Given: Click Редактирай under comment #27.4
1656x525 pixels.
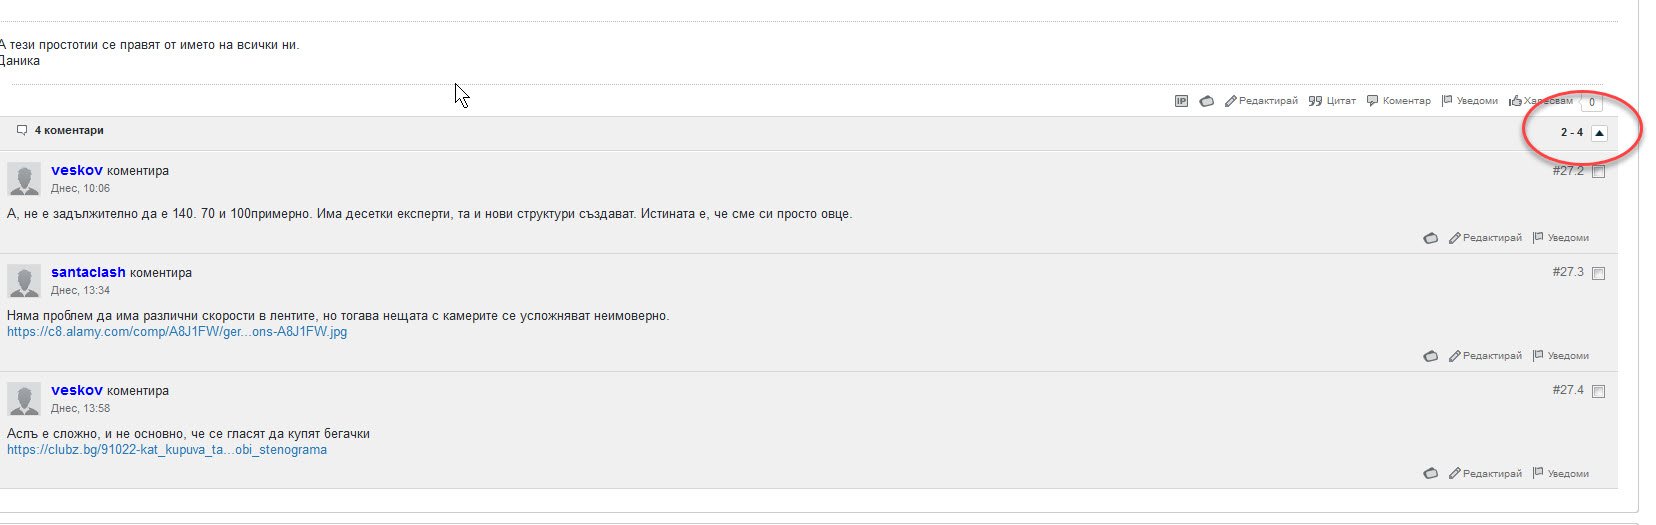Looking at the screenshot, I should point(1485,474).
